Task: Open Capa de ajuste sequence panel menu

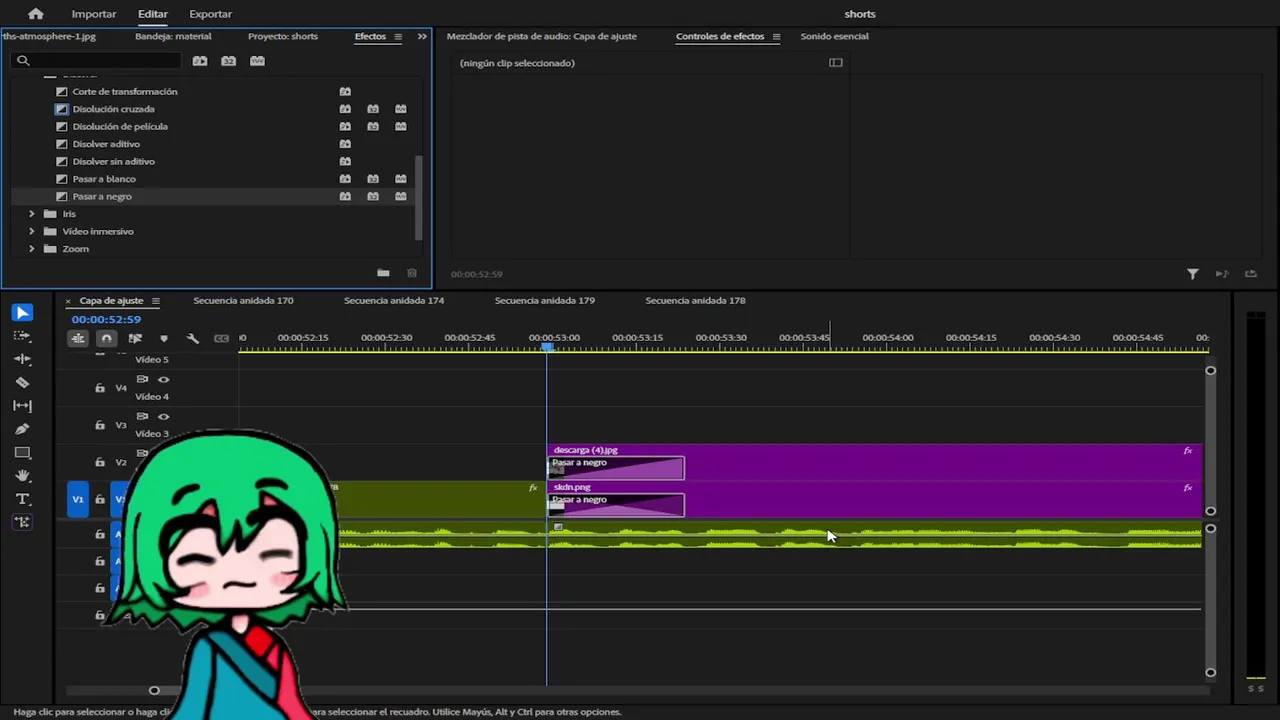Action: pyautogui.click(x=156, y=301)
